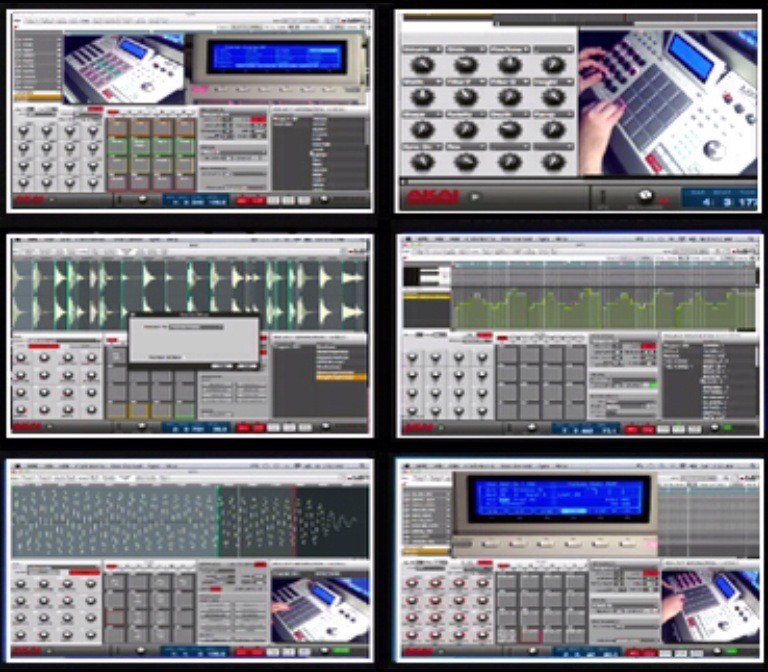
Task: Click the first F-key button under the large blue LCD
Action: pyautogui.click(x=490, y=544)
